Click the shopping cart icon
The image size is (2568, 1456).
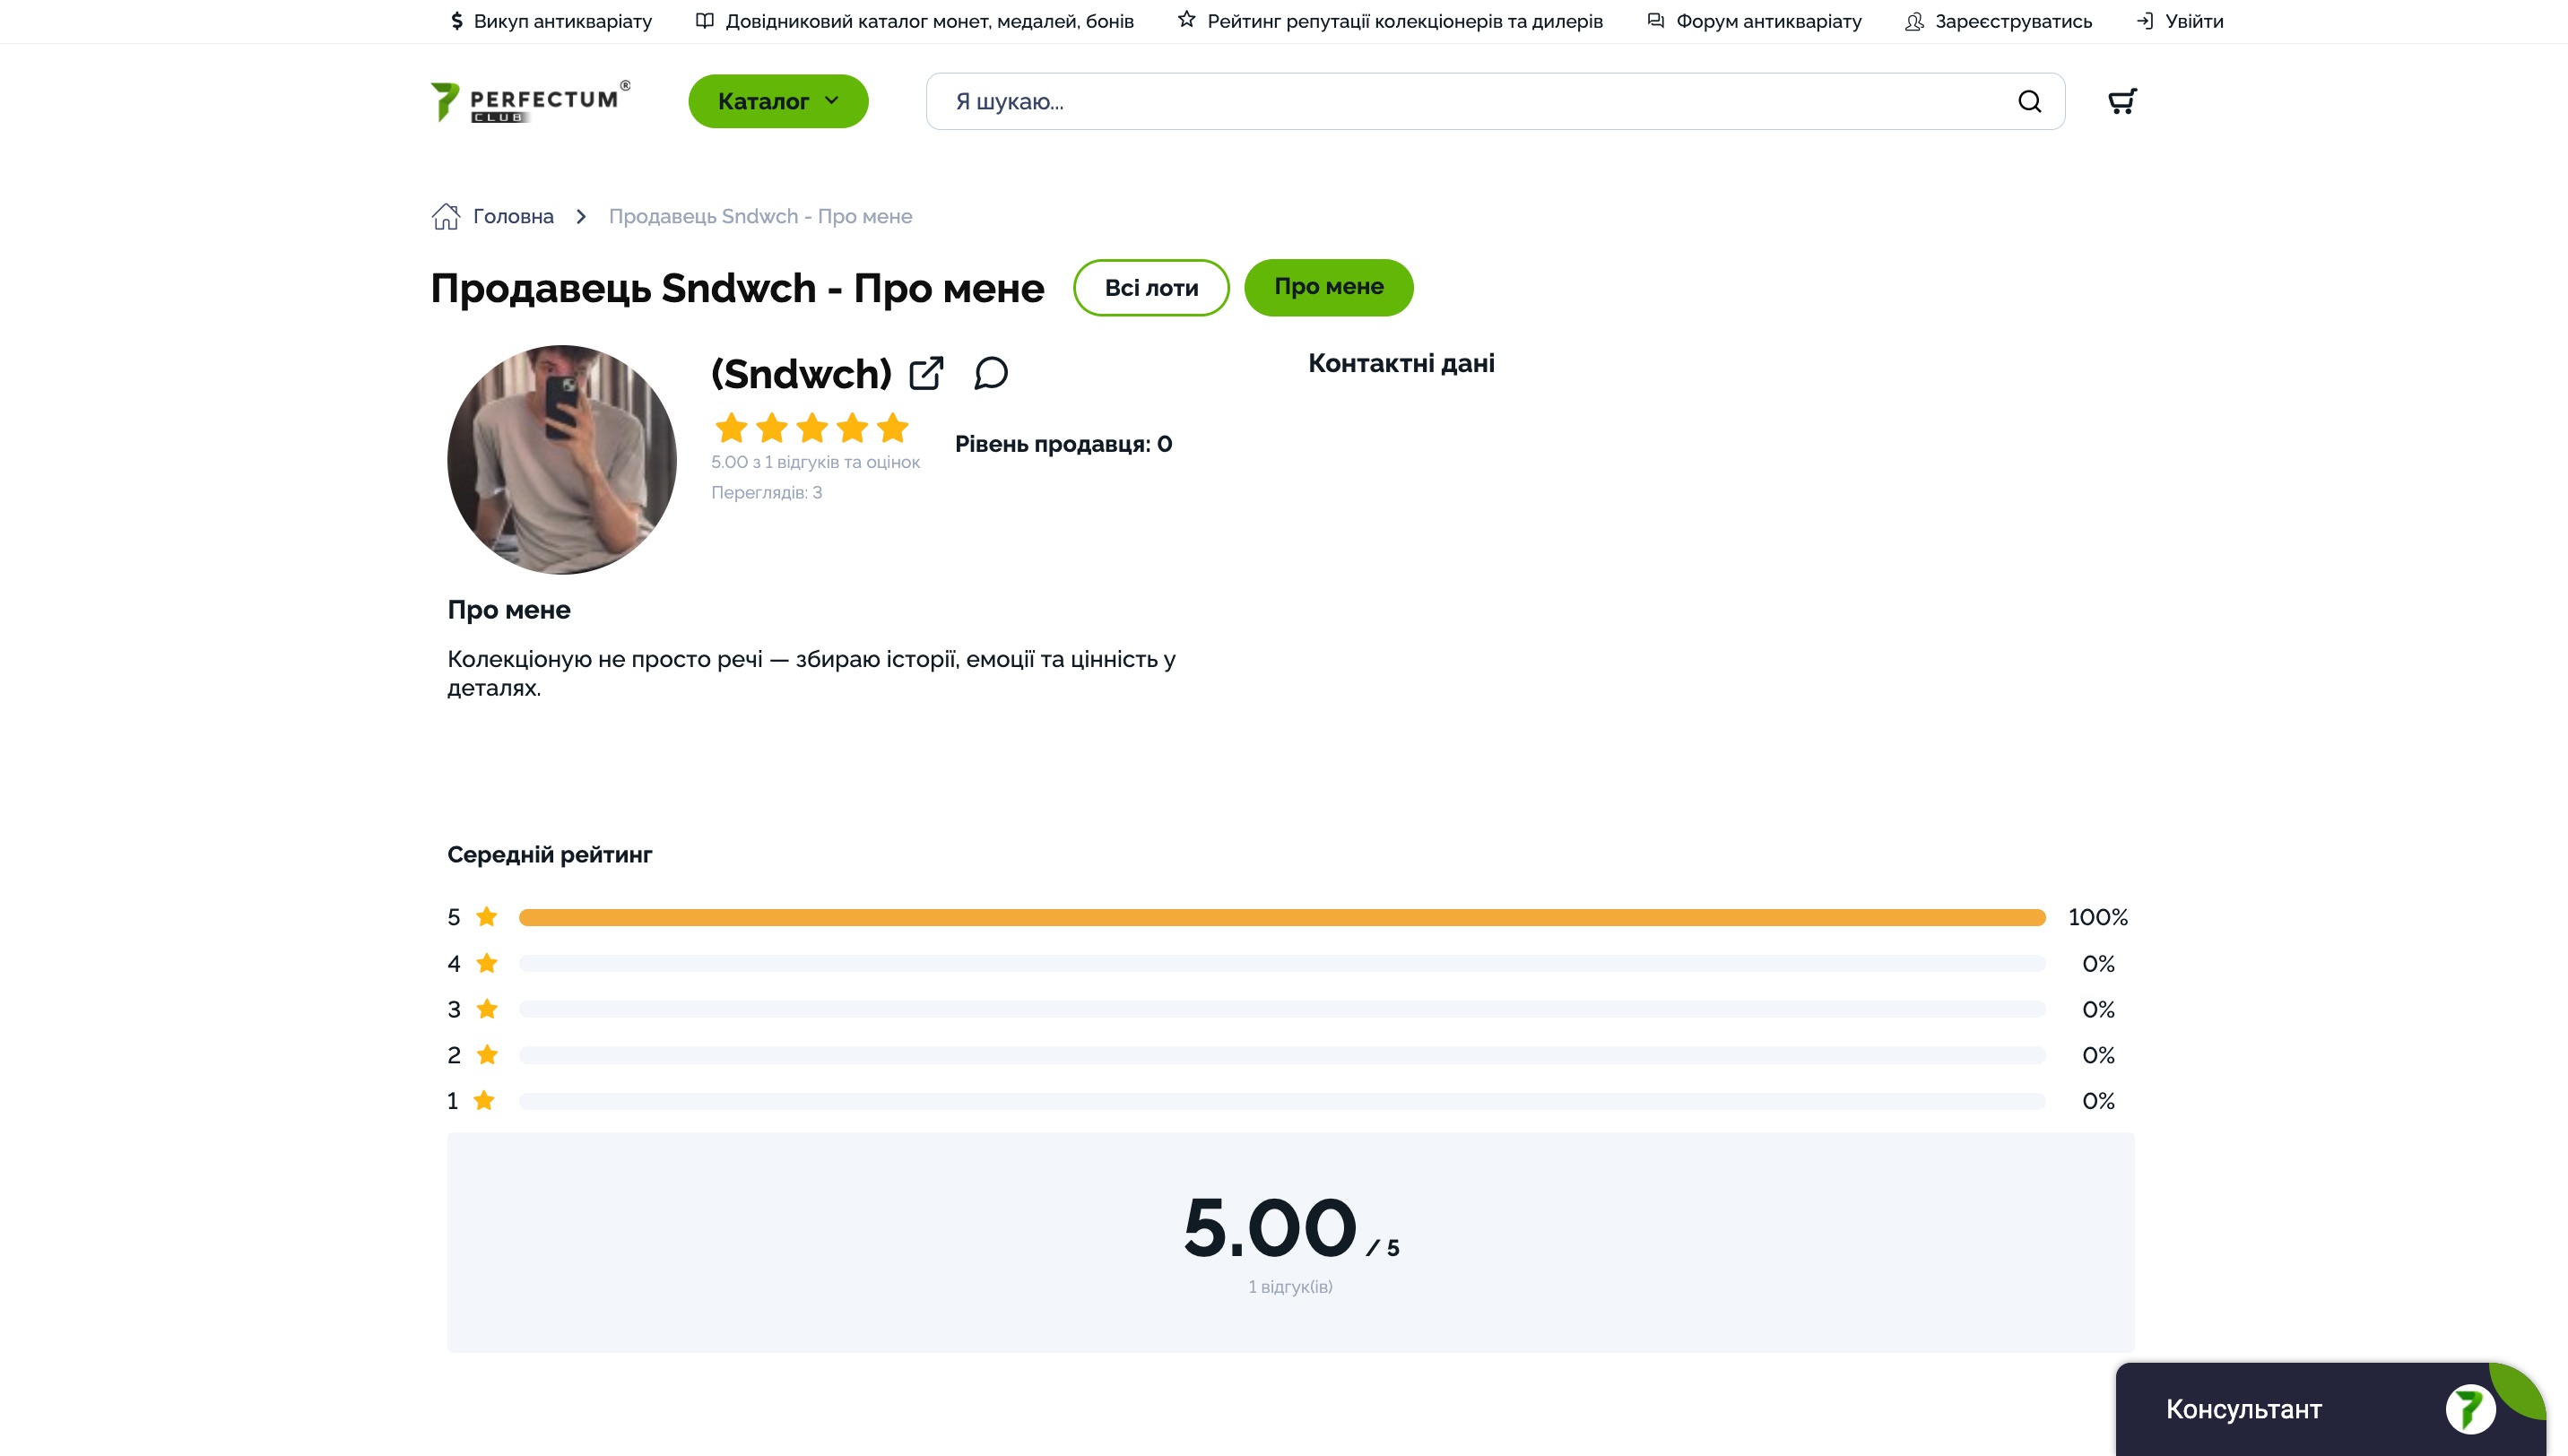click(x=2122, y=101)
